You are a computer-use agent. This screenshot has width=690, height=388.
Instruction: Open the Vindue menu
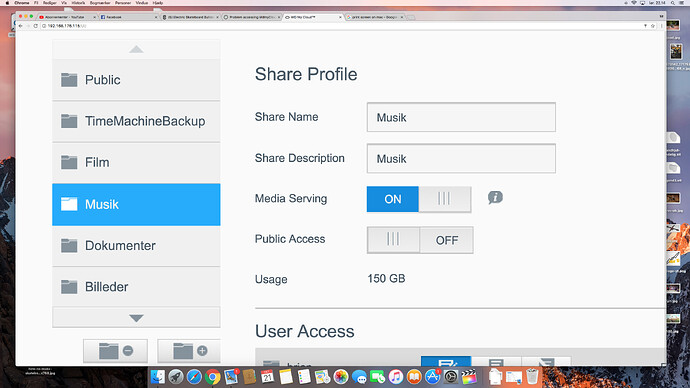tap(142, 3)
